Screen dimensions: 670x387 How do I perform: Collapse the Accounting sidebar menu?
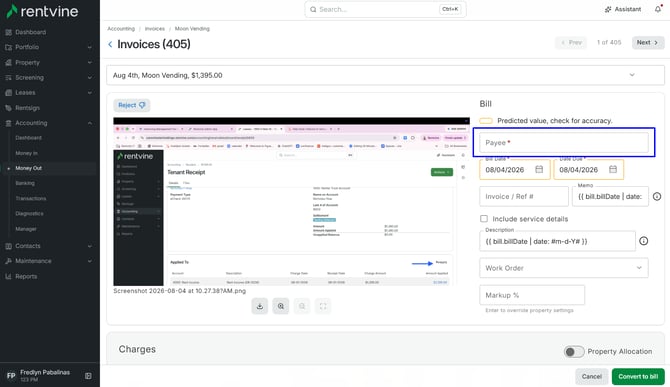pos(49,123)
